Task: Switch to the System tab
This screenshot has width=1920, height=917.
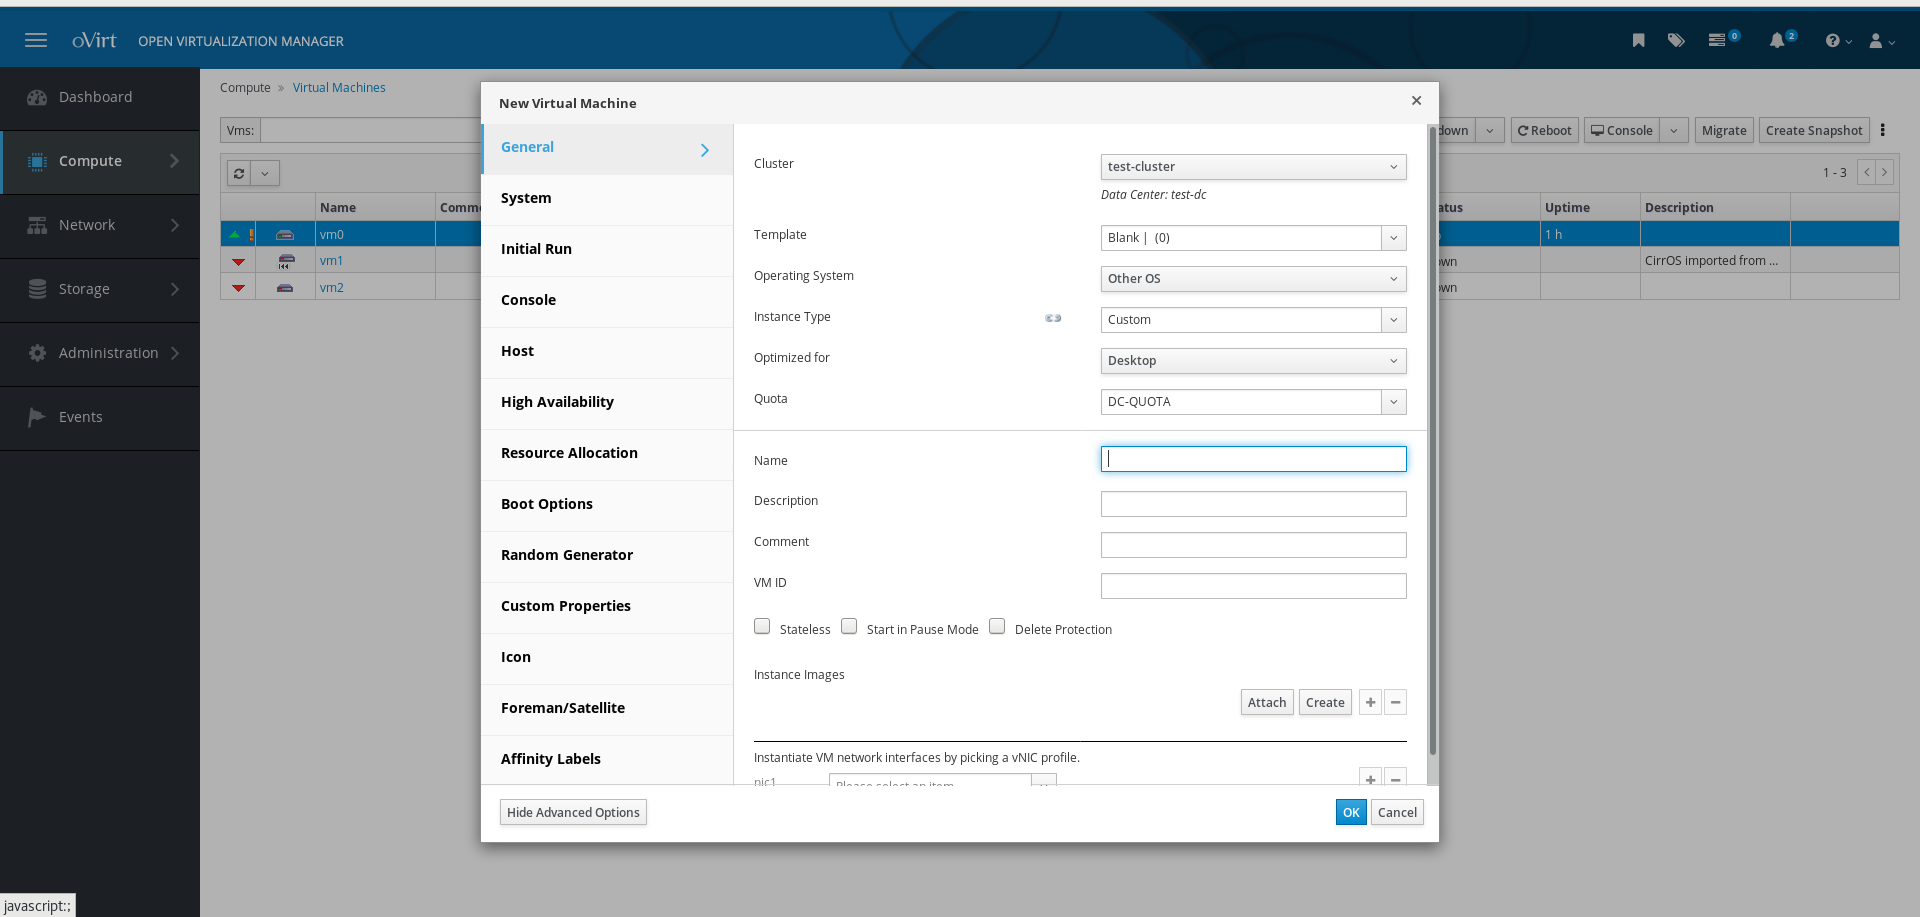Action: coord(526,198)
